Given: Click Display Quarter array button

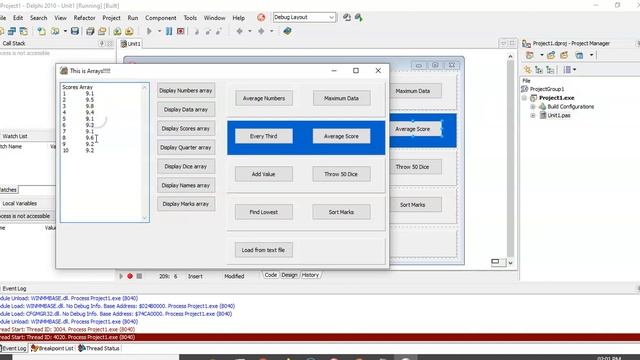Looking at the screenshot, I should 186,147.
